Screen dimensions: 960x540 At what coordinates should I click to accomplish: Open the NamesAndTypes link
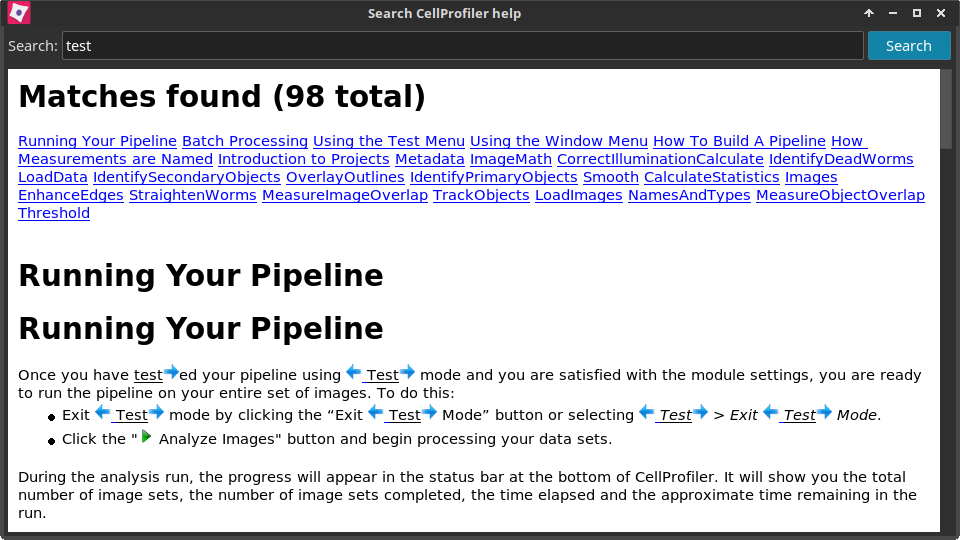coord(689,195)
